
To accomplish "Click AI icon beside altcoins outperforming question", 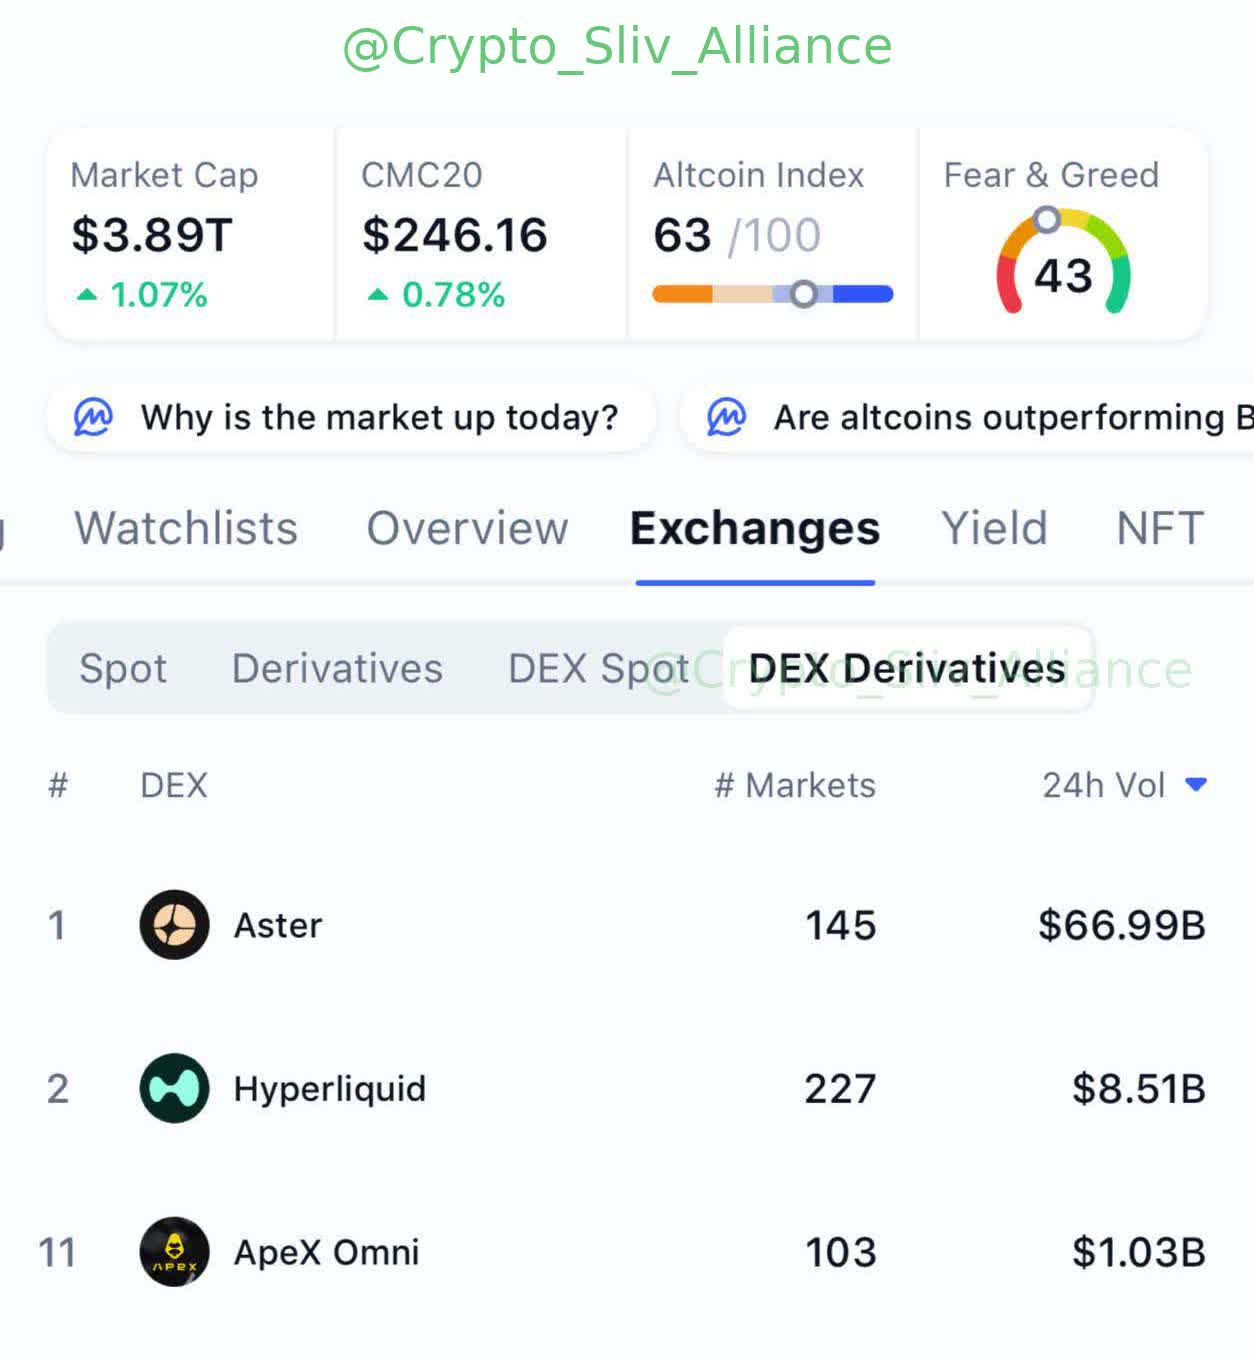I will 727,417.
